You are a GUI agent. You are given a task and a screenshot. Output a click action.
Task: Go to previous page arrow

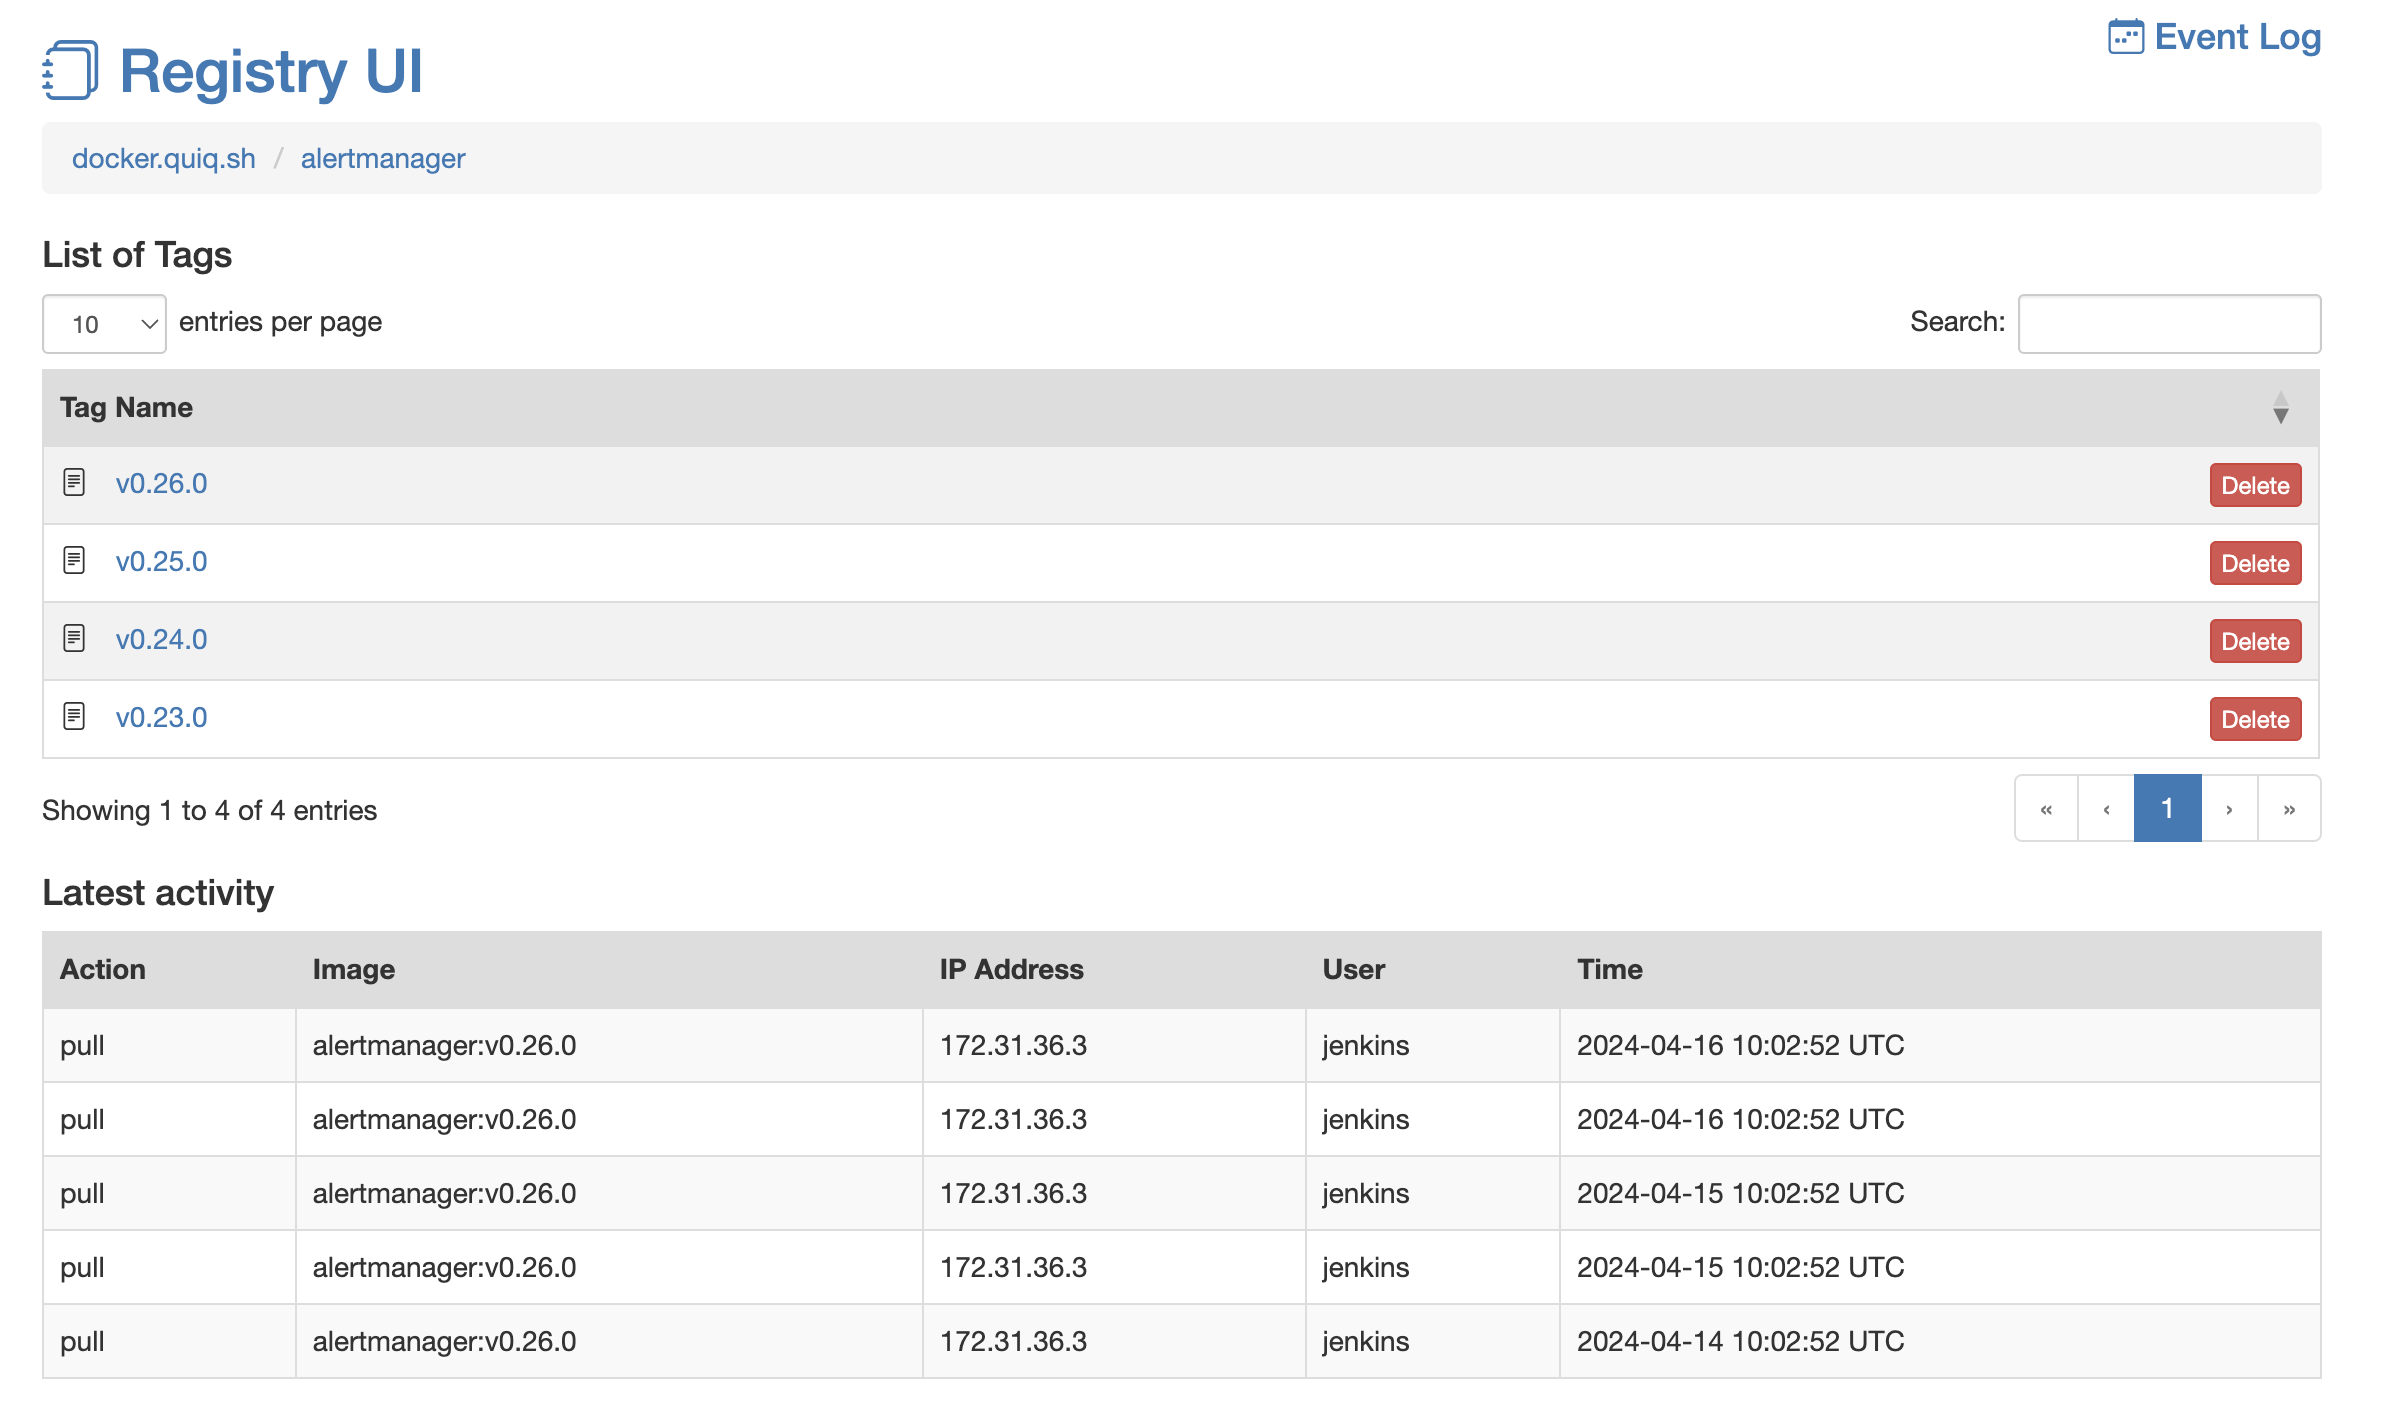(x=2106, y=809)
